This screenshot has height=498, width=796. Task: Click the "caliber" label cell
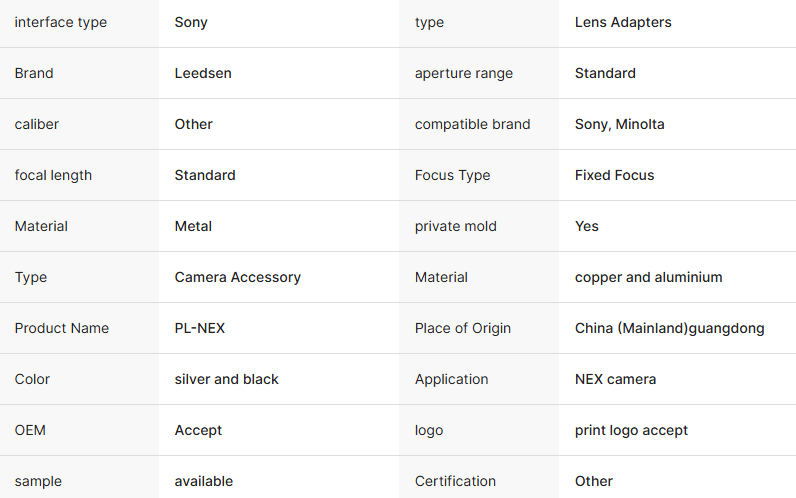37,124
